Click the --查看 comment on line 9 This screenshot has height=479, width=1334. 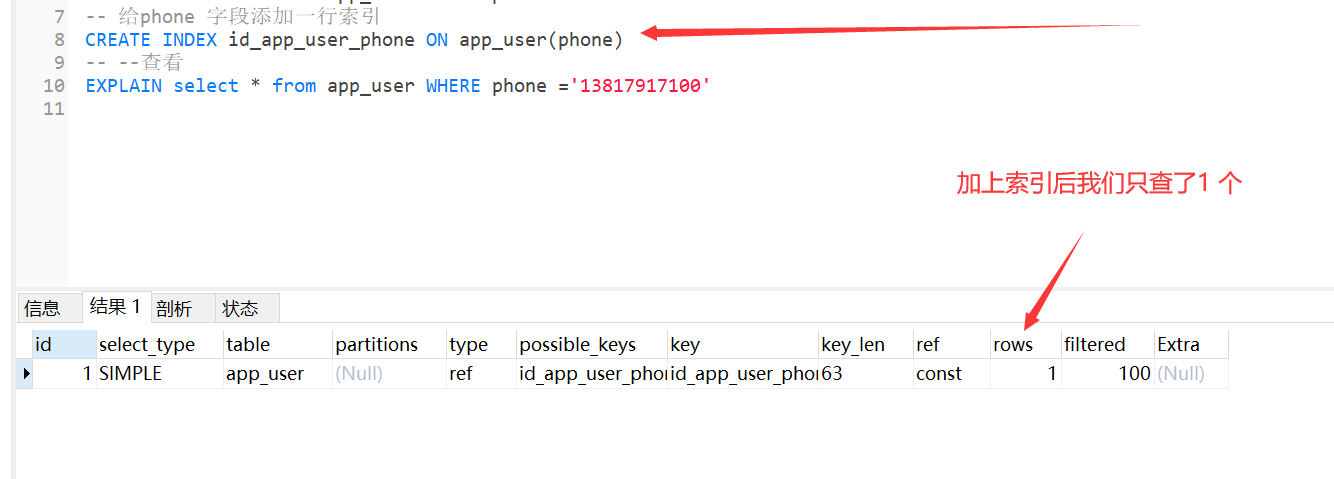tap(134, 63)
